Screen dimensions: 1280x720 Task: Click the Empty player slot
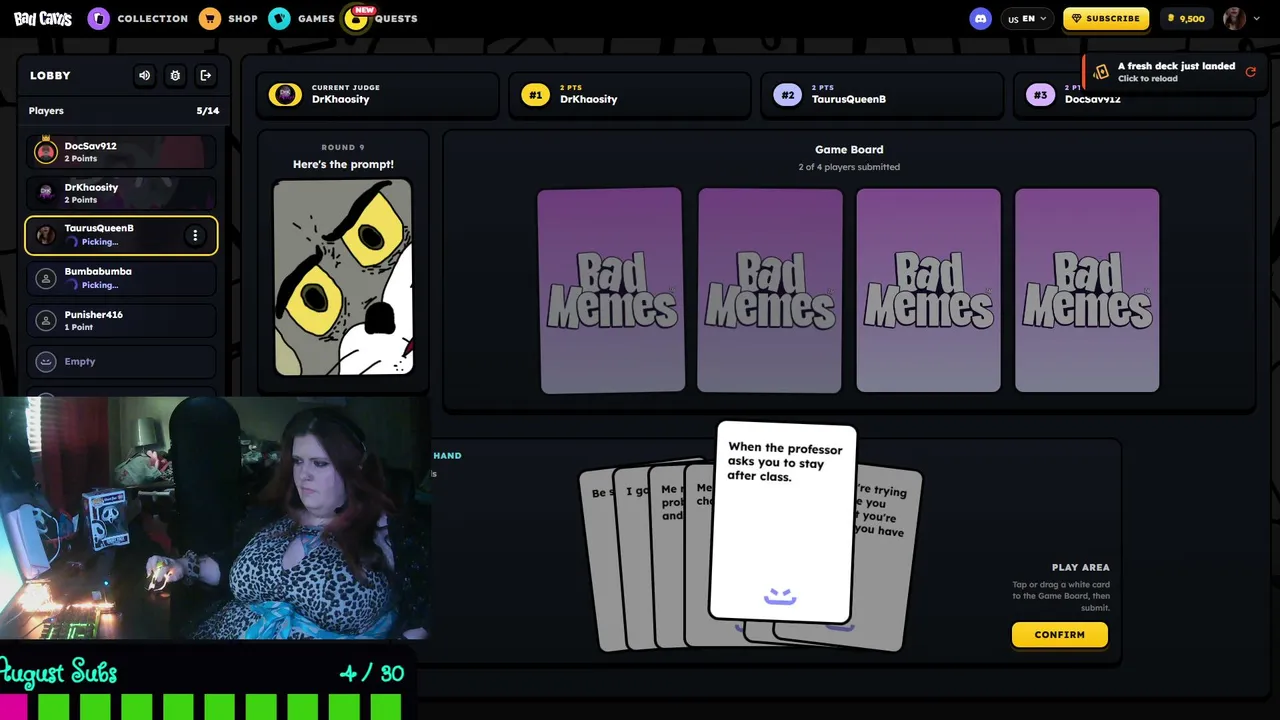coord(121,361)
